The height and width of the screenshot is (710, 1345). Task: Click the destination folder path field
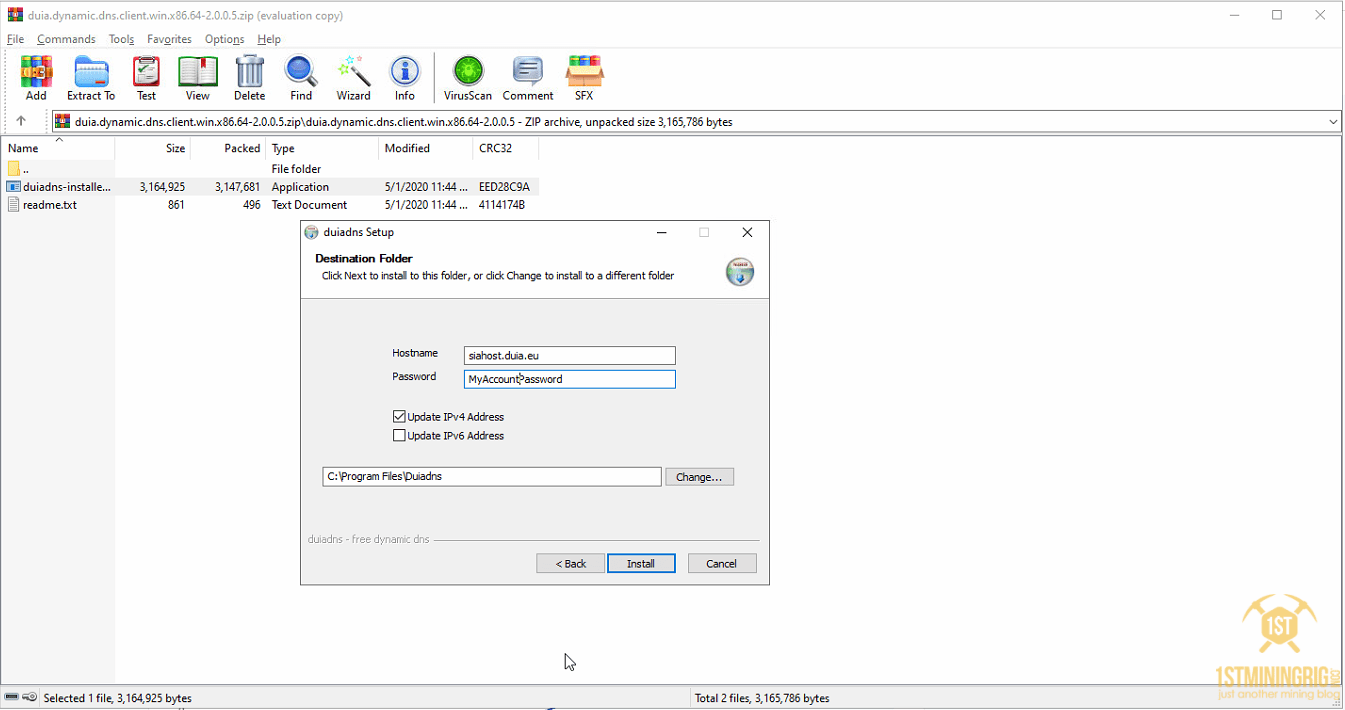492,477
